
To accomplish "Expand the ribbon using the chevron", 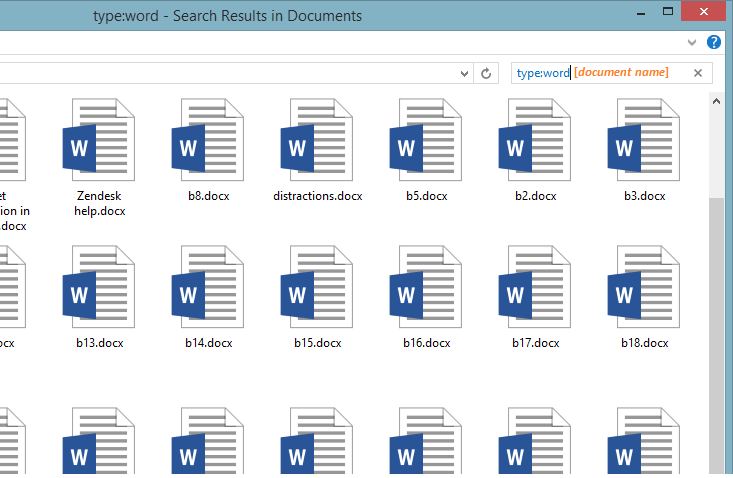I will pyautogui.click(x=692, y=43).
